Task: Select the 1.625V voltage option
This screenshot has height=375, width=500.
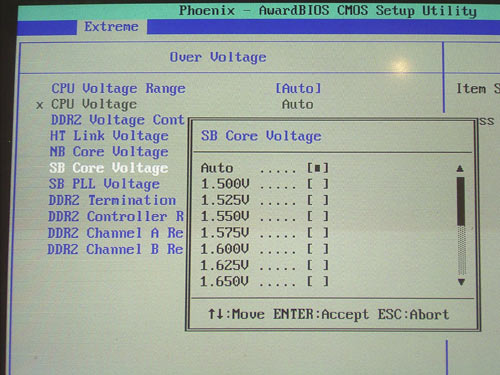Action: (x=265, y=265)
